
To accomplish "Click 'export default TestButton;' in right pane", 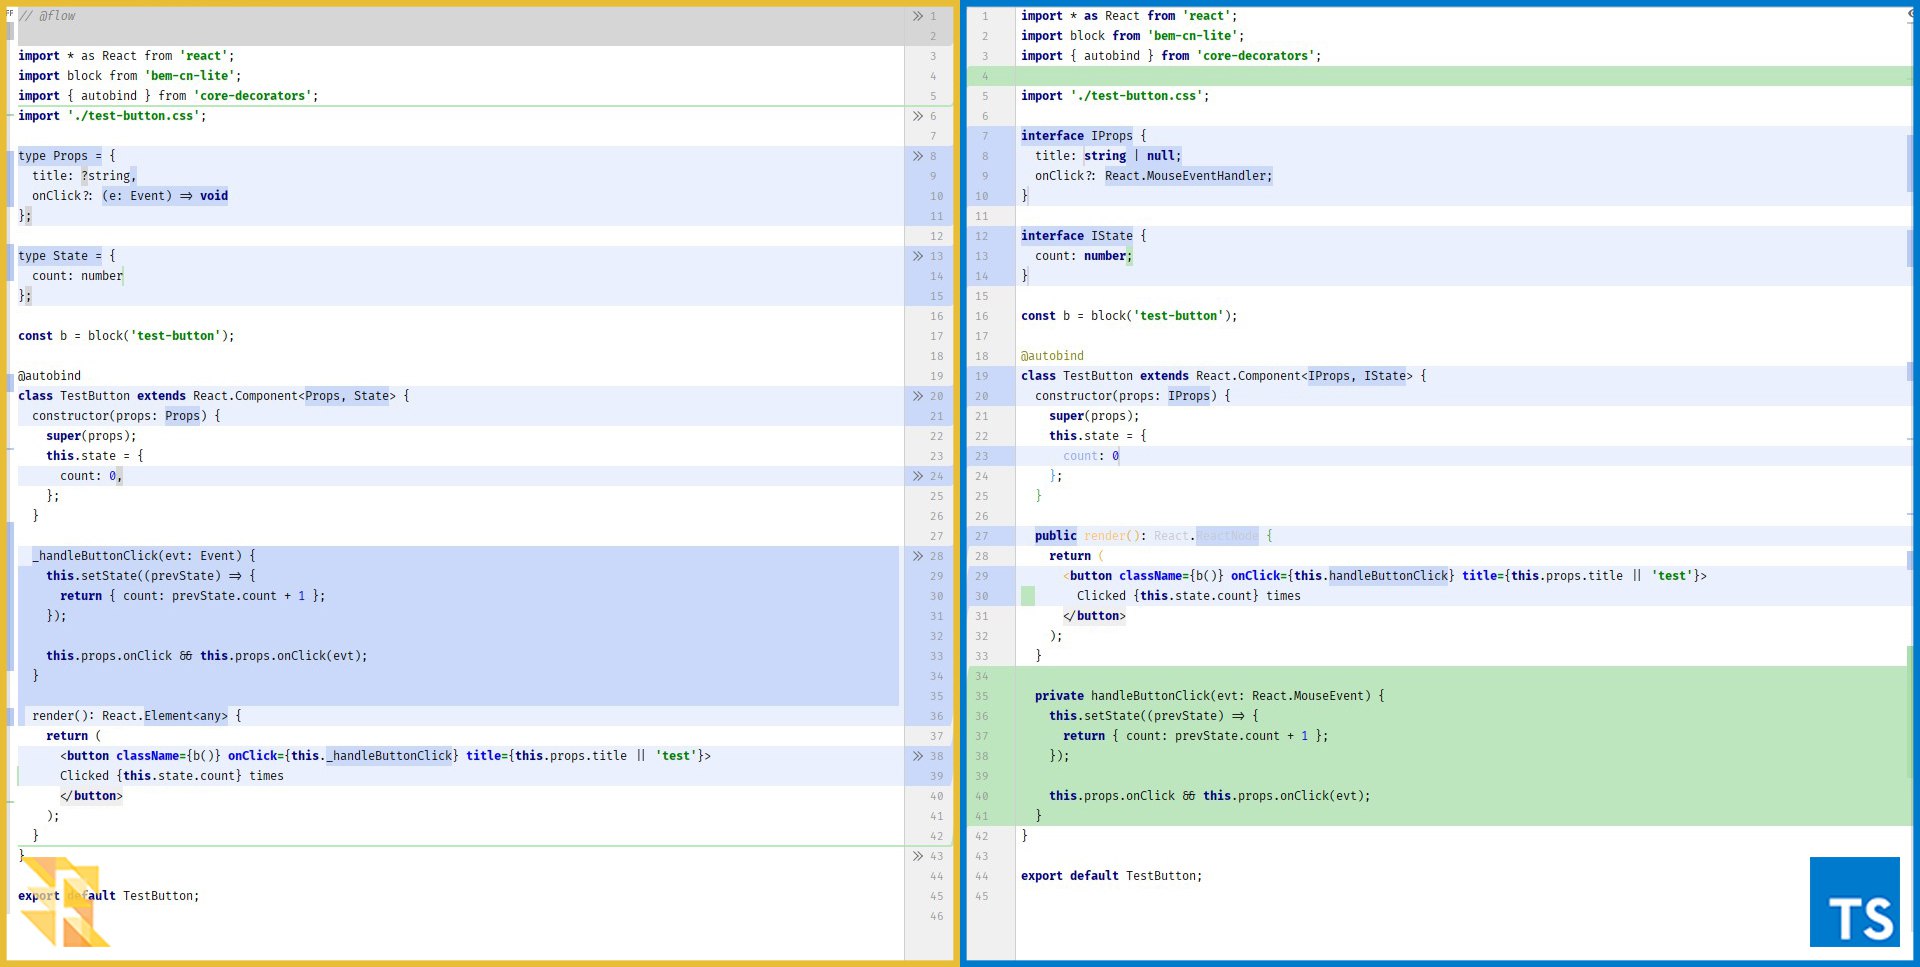I will (1112, 876).
